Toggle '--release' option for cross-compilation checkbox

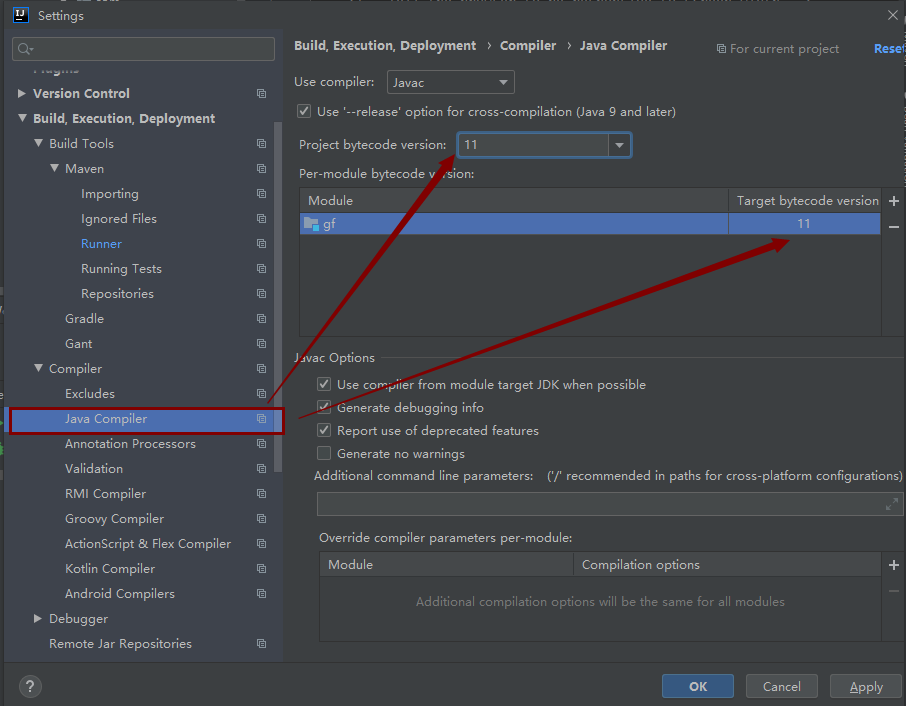(304, 112)
